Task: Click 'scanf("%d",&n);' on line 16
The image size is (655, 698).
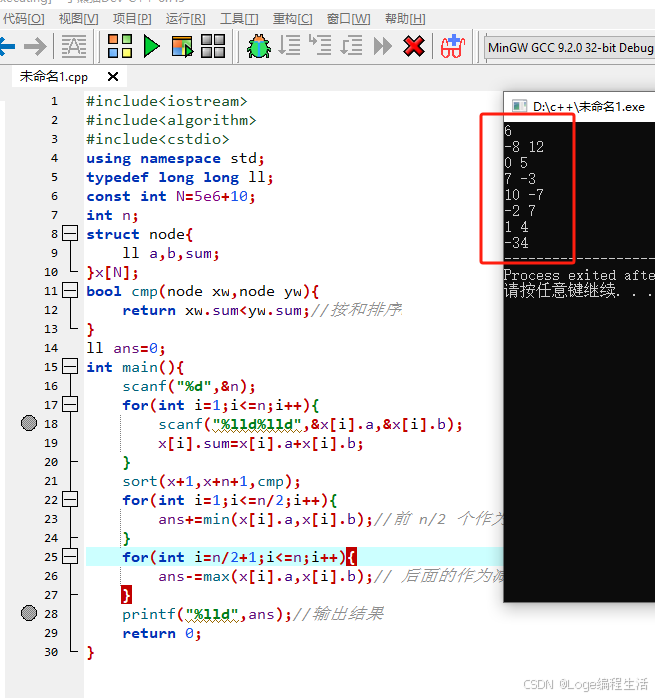Action: tap(189, 386)
